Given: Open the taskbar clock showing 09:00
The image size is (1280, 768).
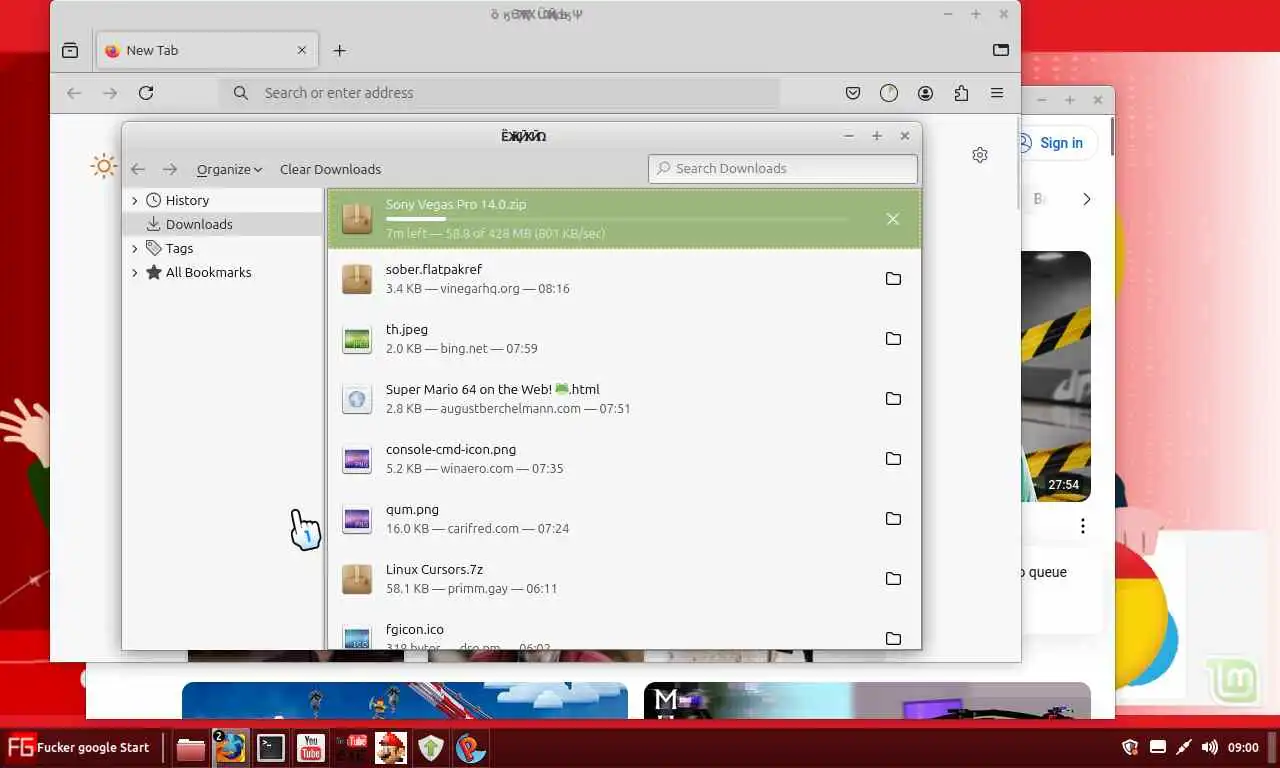Looking at the screenshot, I should pyautogui.click(x=1243, y=747).
